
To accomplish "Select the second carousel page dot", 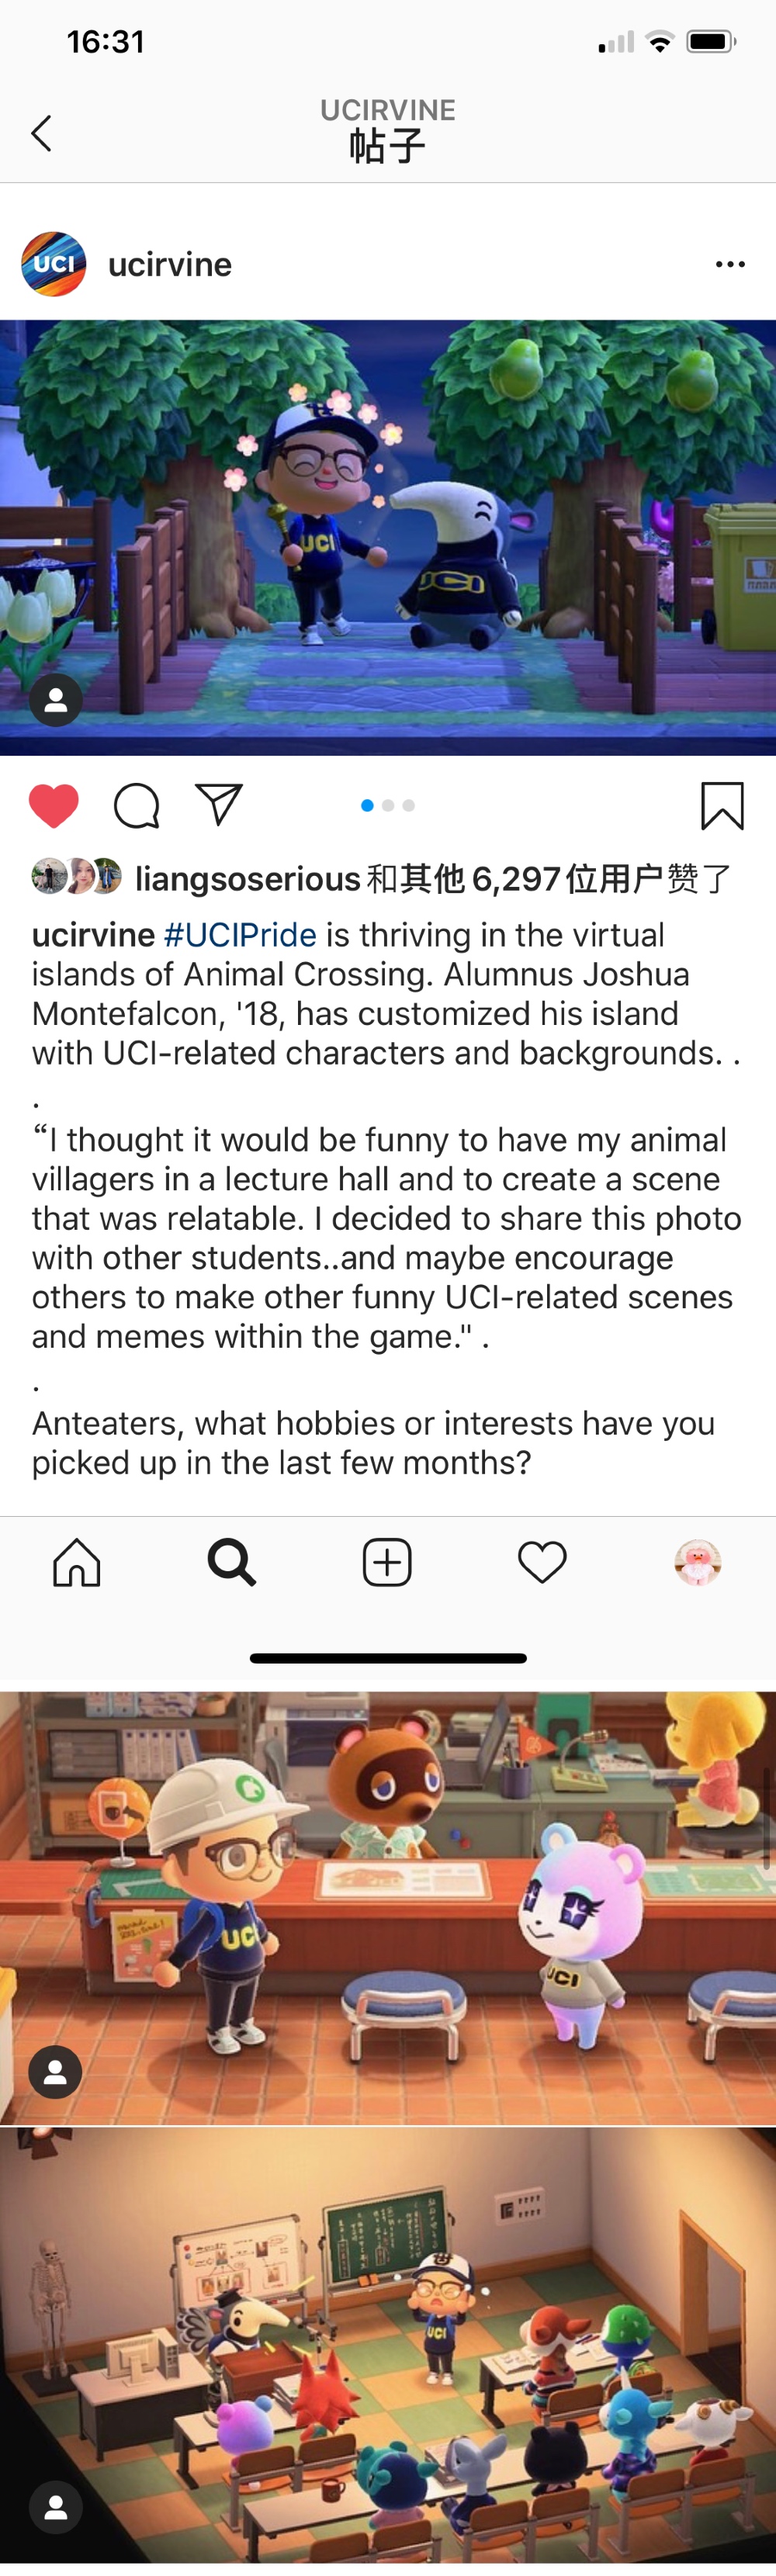I will point(388,805).
